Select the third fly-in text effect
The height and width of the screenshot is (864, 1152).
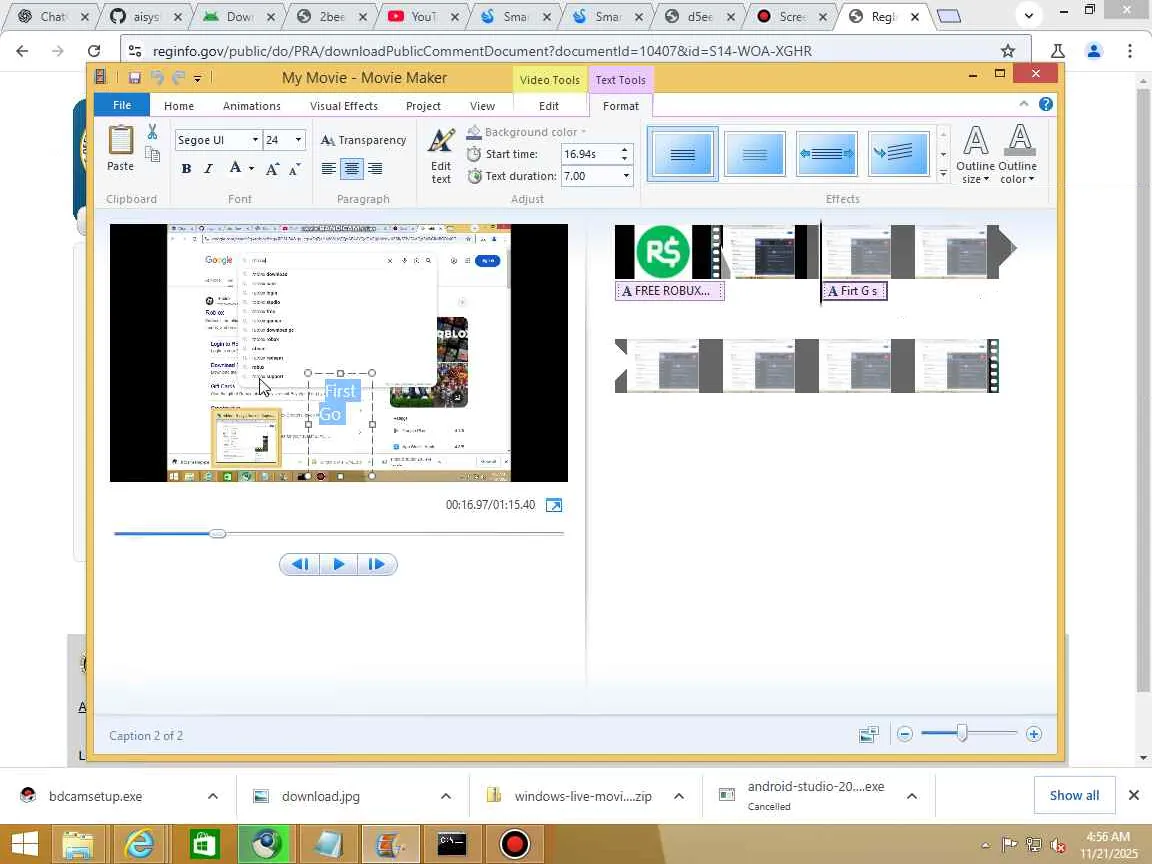click(x=827, y=154)
